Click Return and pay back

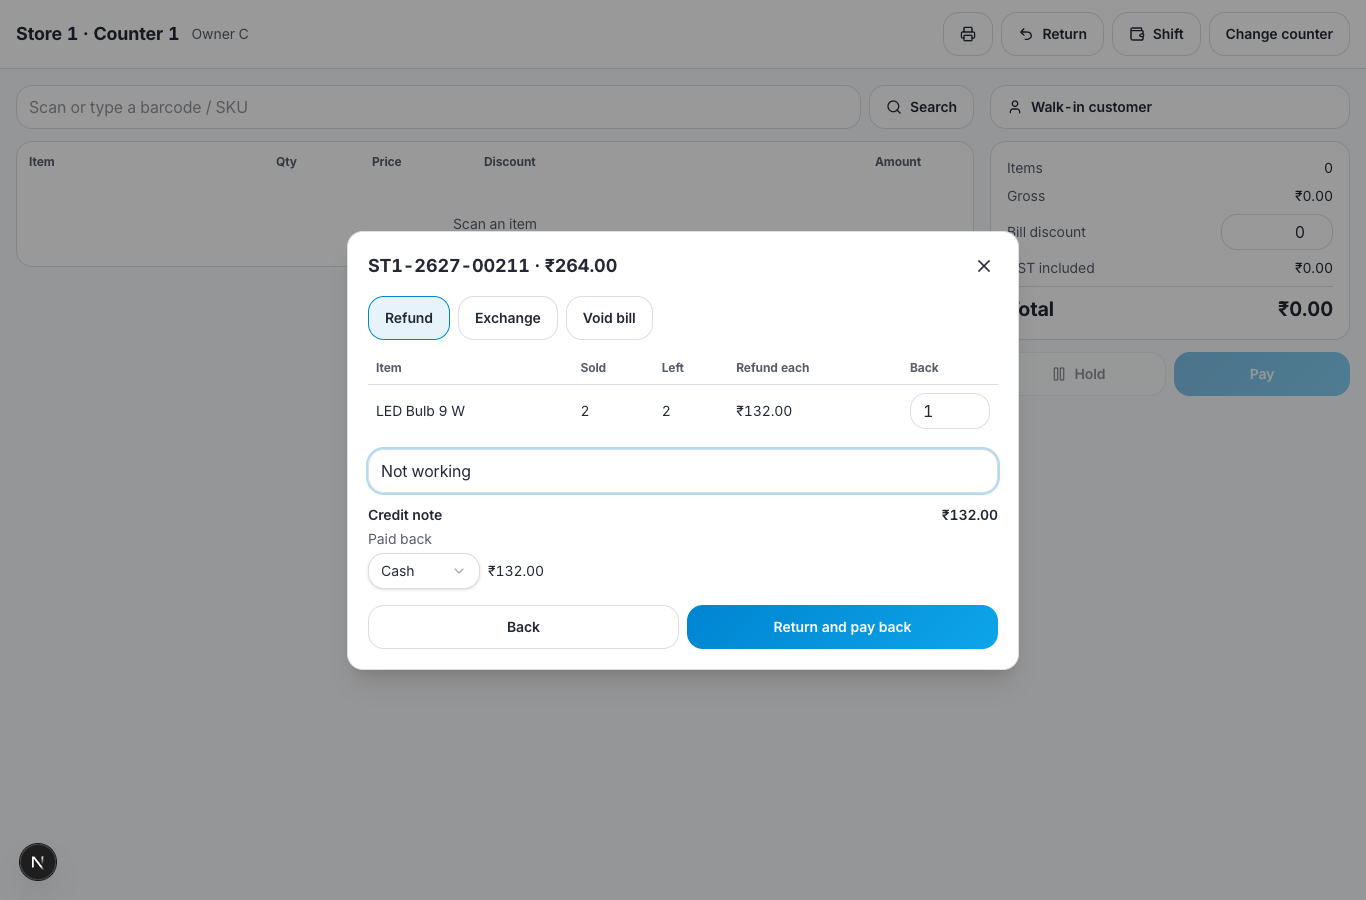(x=842, y=627)
